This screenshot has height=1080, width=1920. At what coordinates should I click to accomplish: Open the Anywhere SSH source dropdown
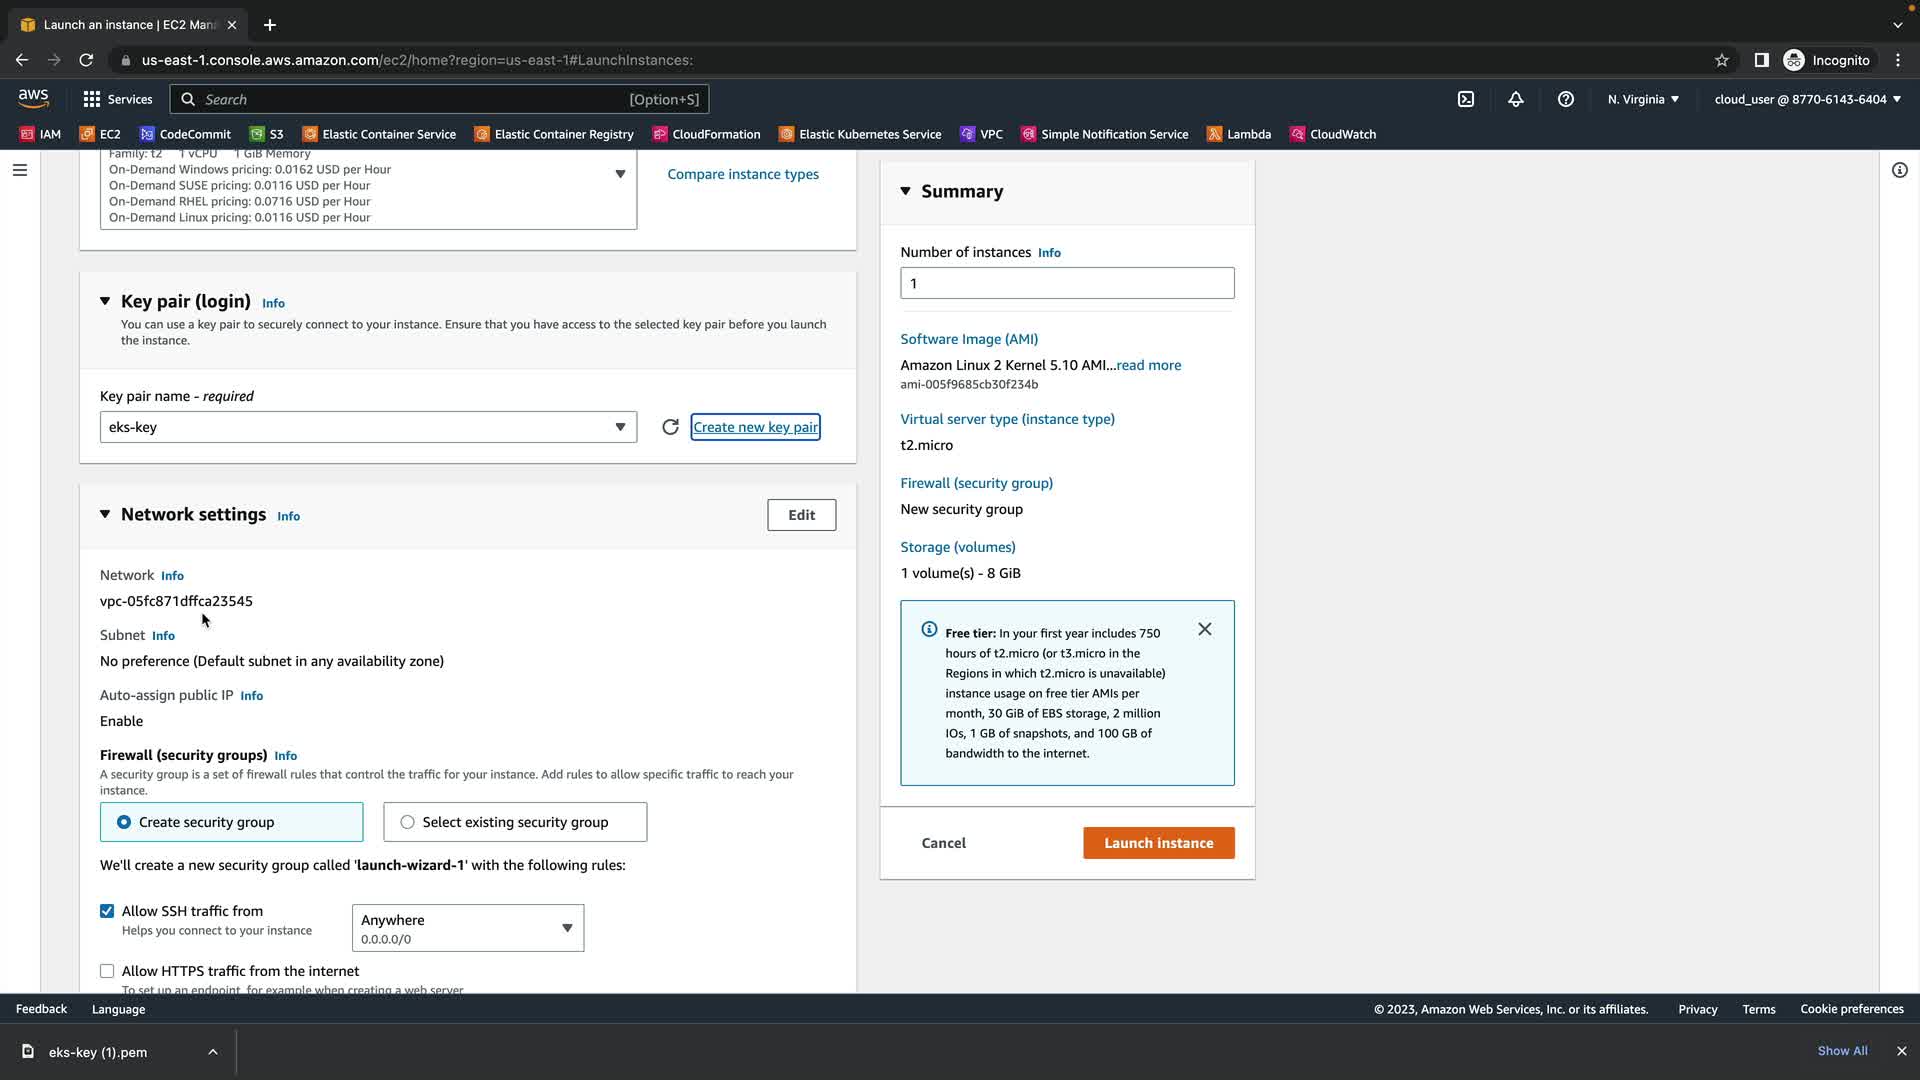click(x=467, y=928)
